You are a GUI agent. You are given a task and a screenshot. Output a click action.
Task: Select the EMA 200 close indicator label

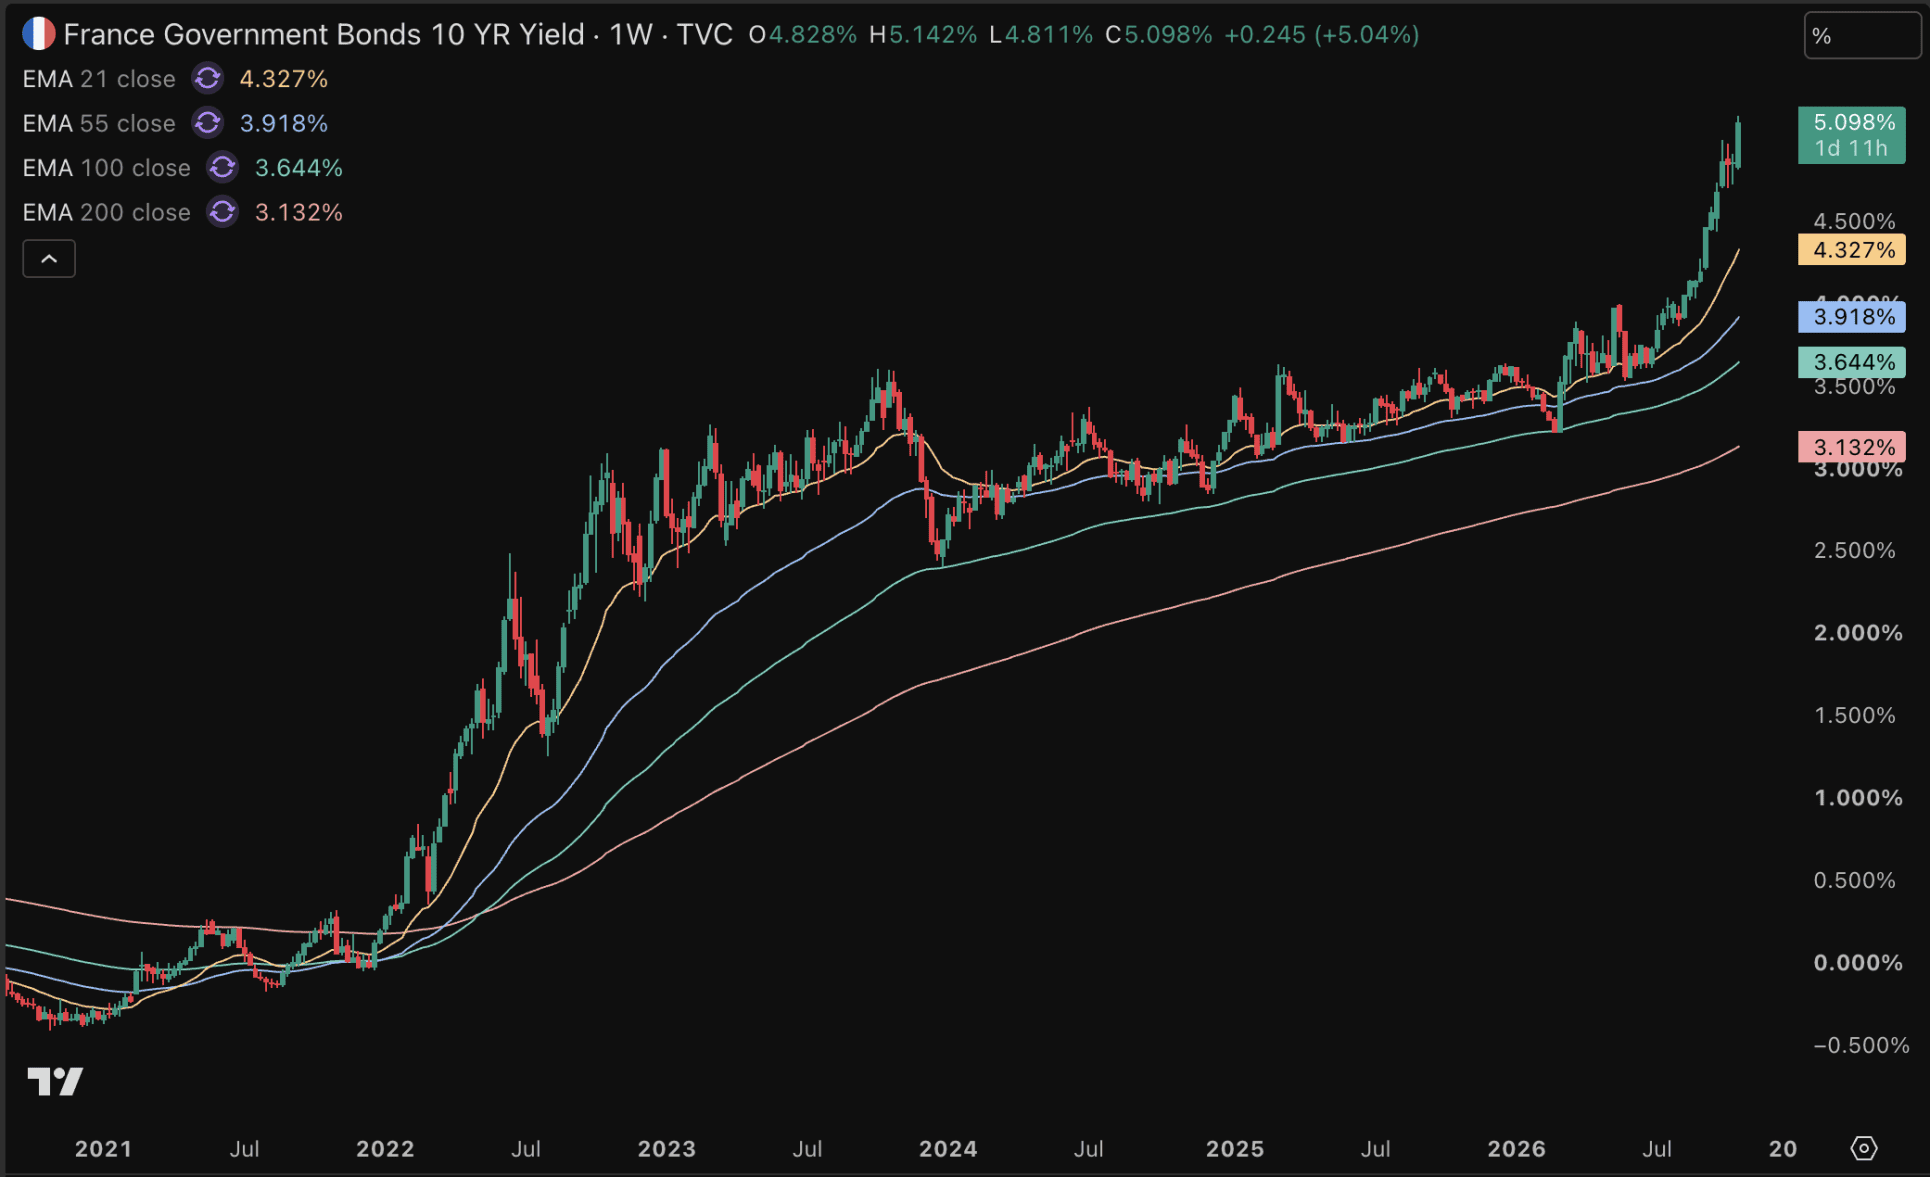coord(106,212)
